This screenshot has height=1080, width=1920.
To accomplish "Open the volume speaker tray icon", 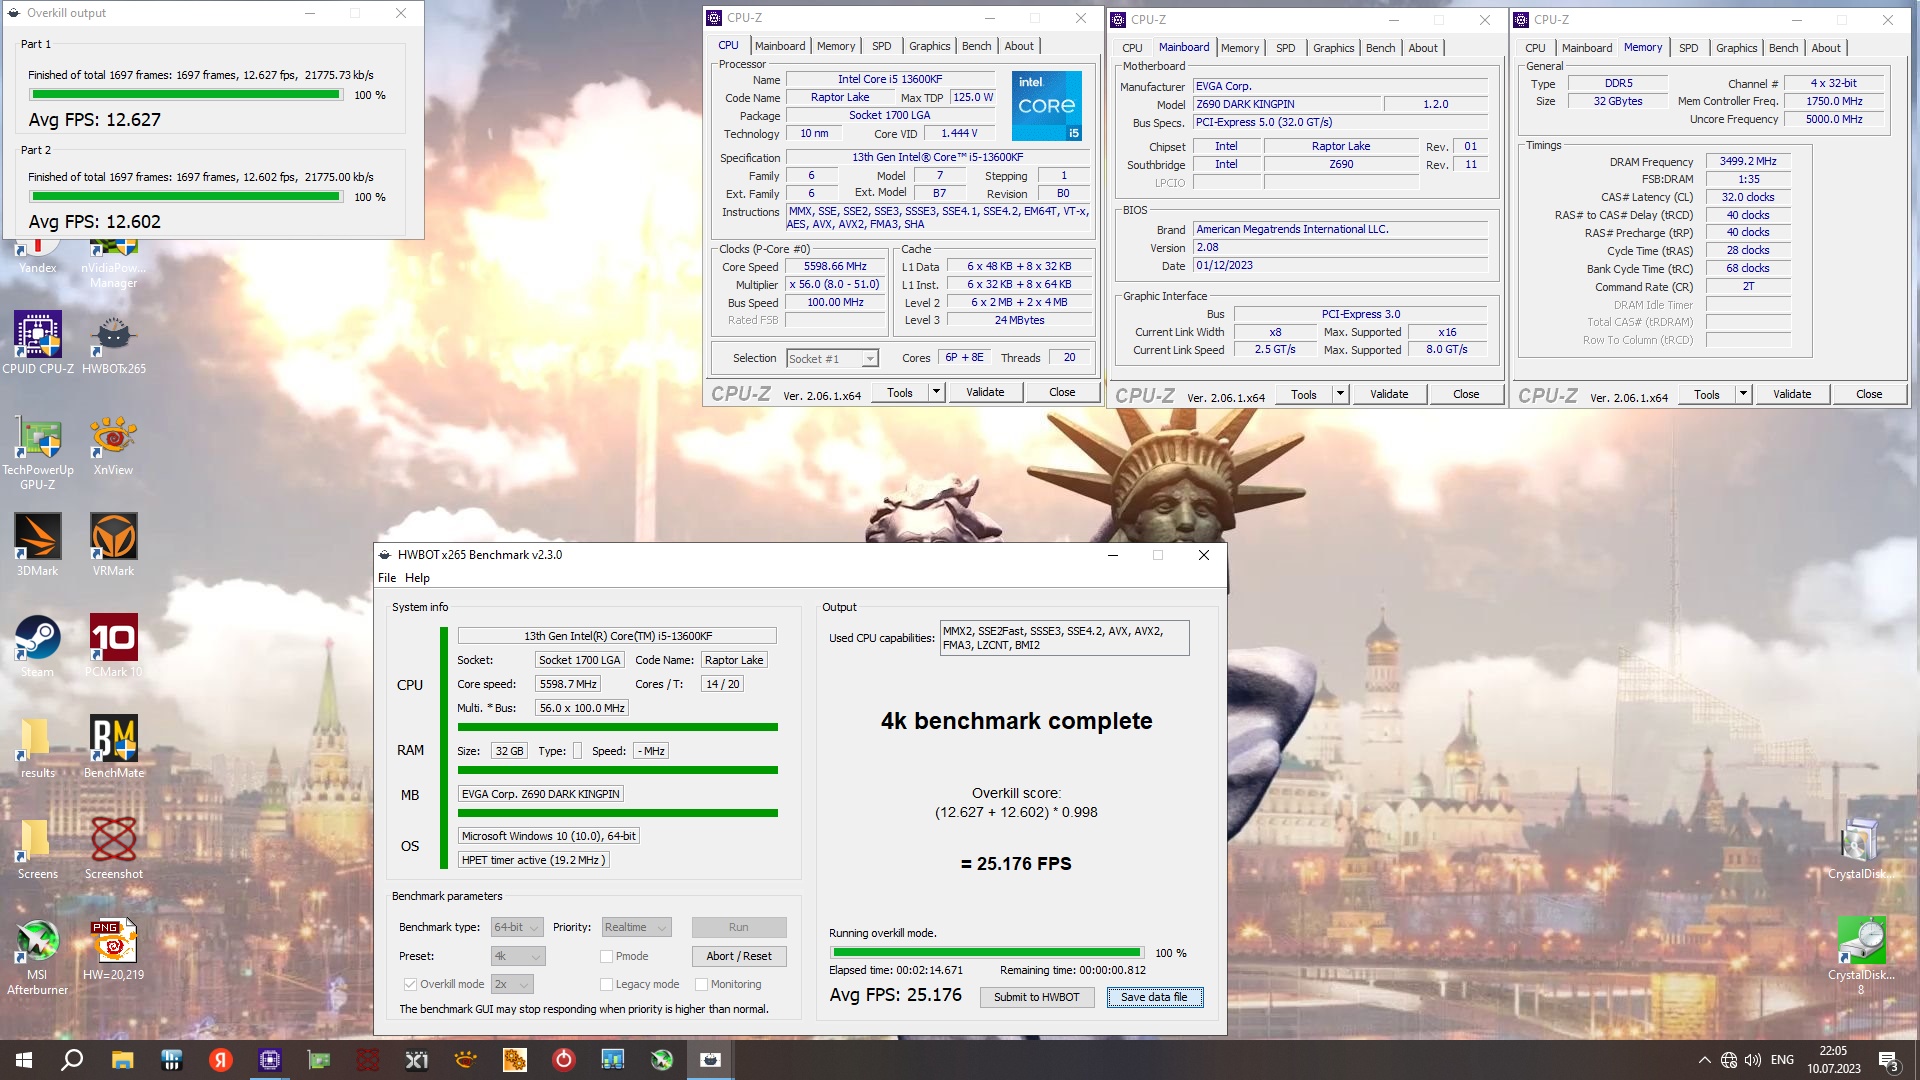I will [x=1752, y=1060].
